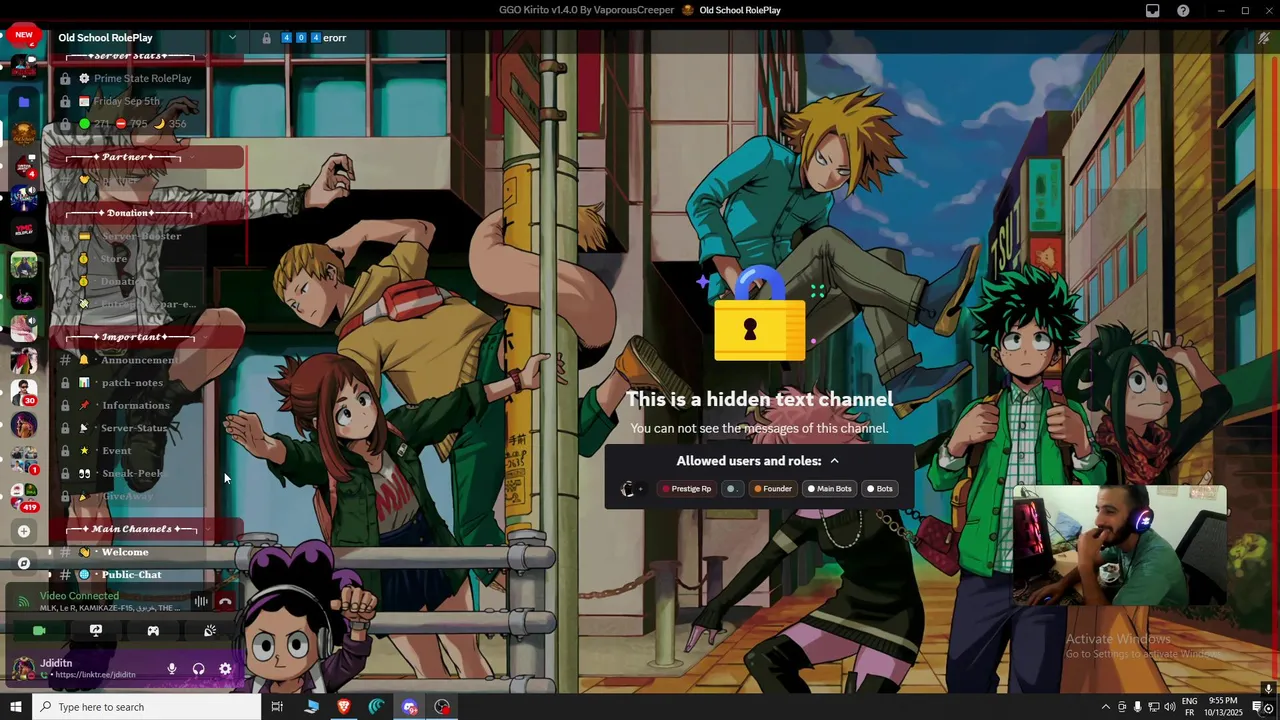Select the YMC Roleplay server icon
This screenshot has width=1280, height=720.
[x=24, y=230]
